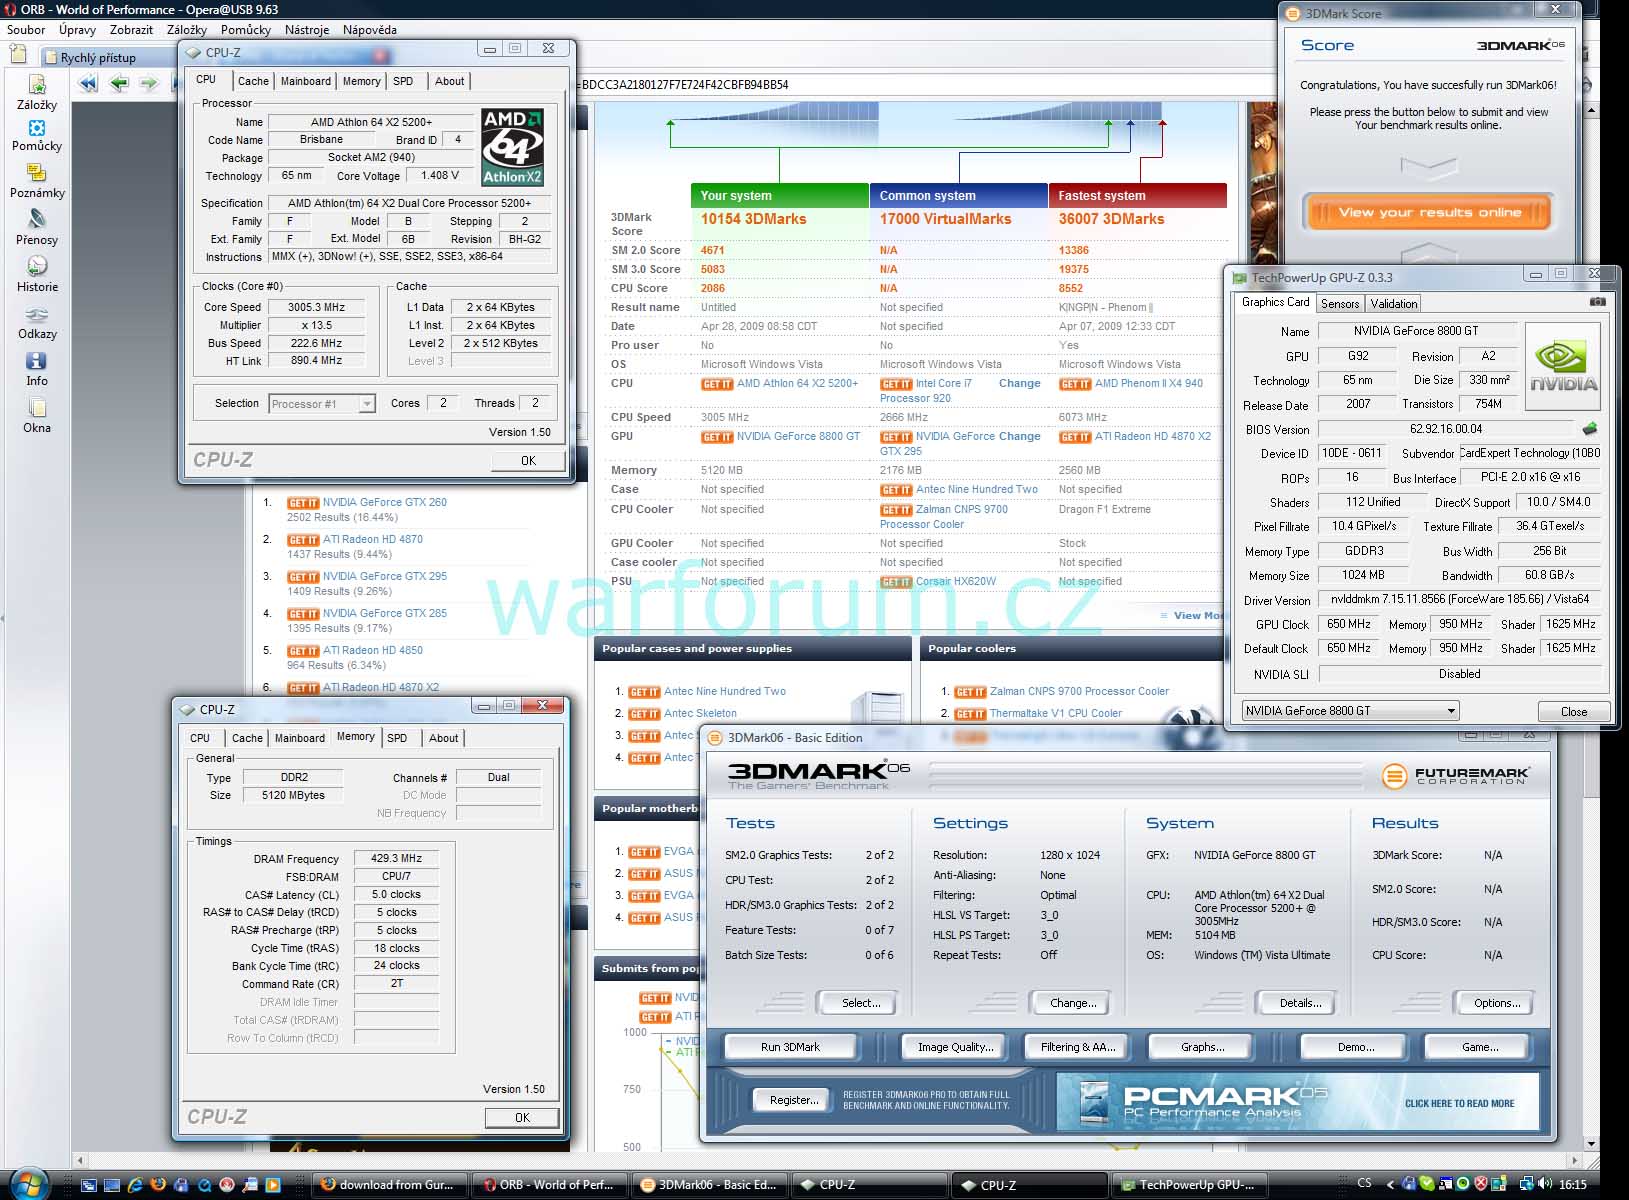Show hidden tray icons arrow
Screen dimensions: 1629x1200
1391,1184
